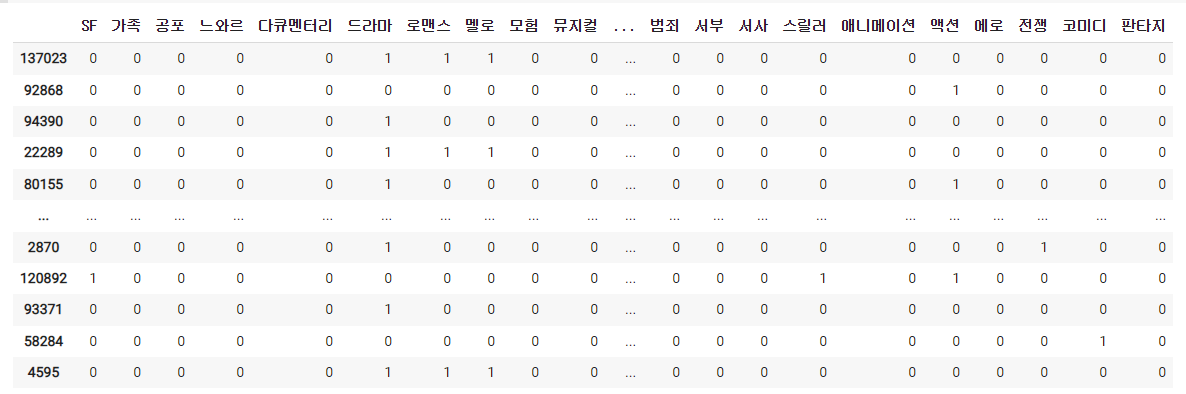Screen dimensions: 1186x394
Task: Click the 애니메이션 column header
Action: 879,26
